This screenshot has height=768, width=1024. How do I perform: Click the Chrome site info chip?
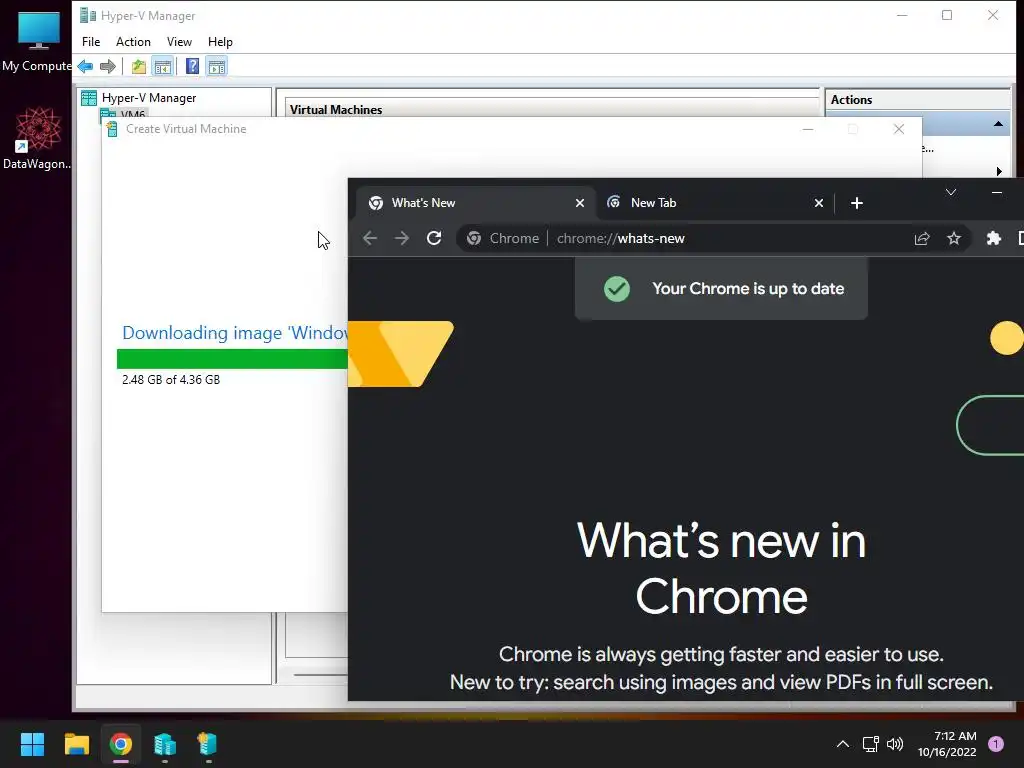502,238
